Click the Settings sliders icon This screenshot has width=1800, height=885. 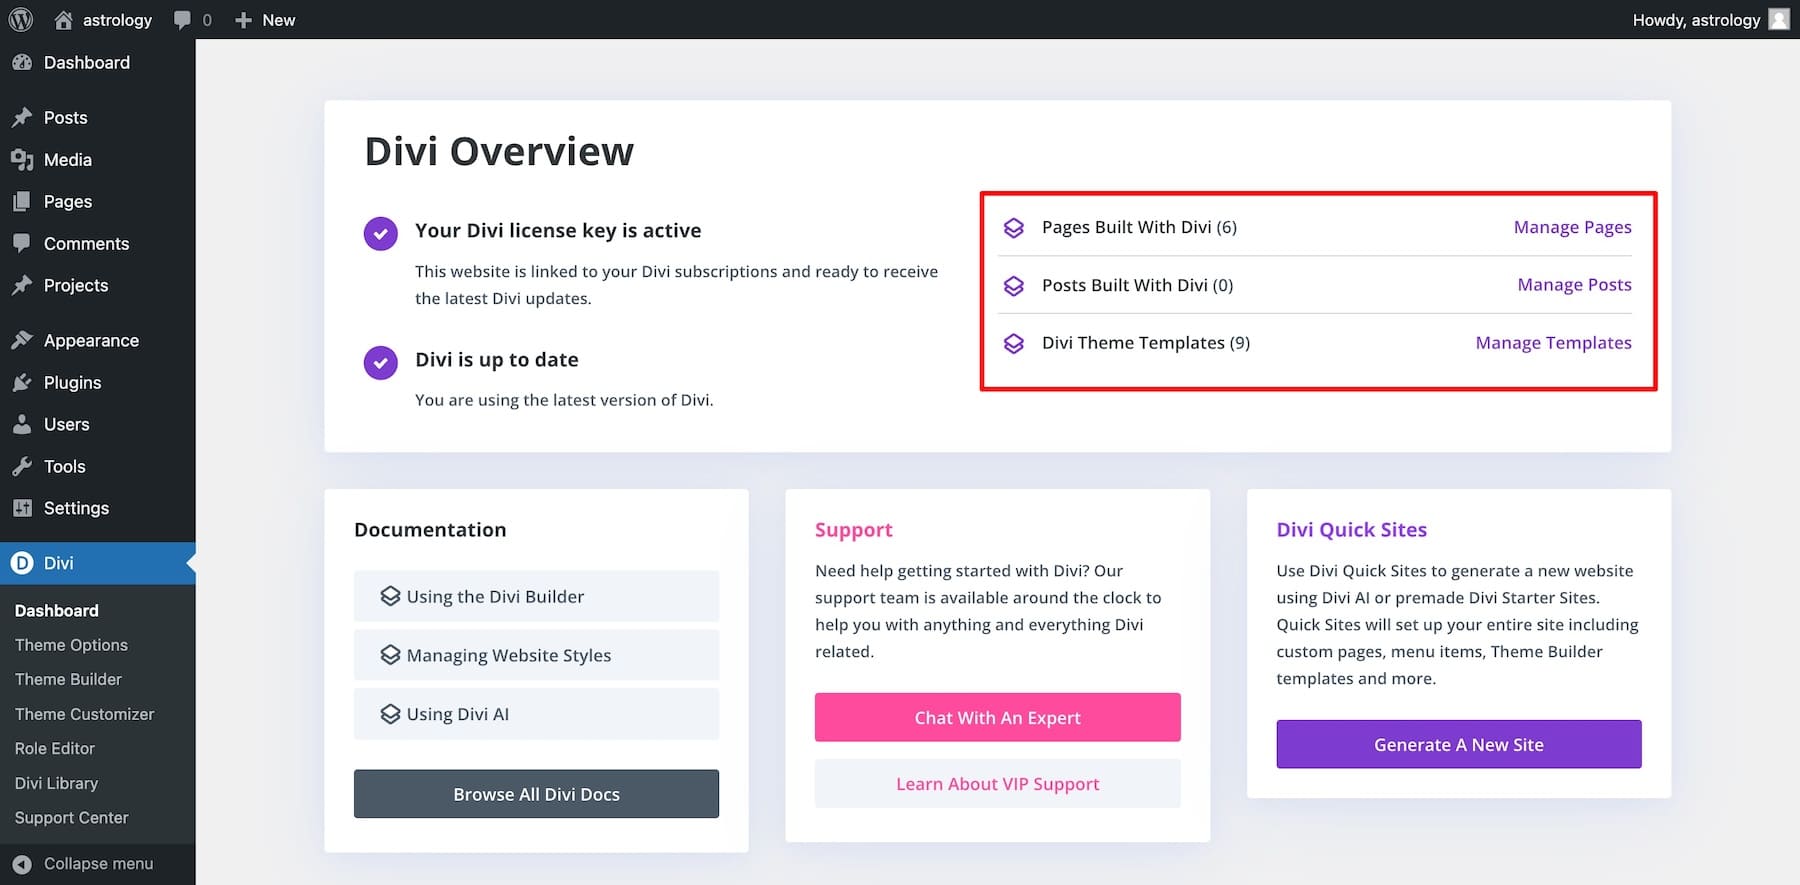[x=22, y=508]
